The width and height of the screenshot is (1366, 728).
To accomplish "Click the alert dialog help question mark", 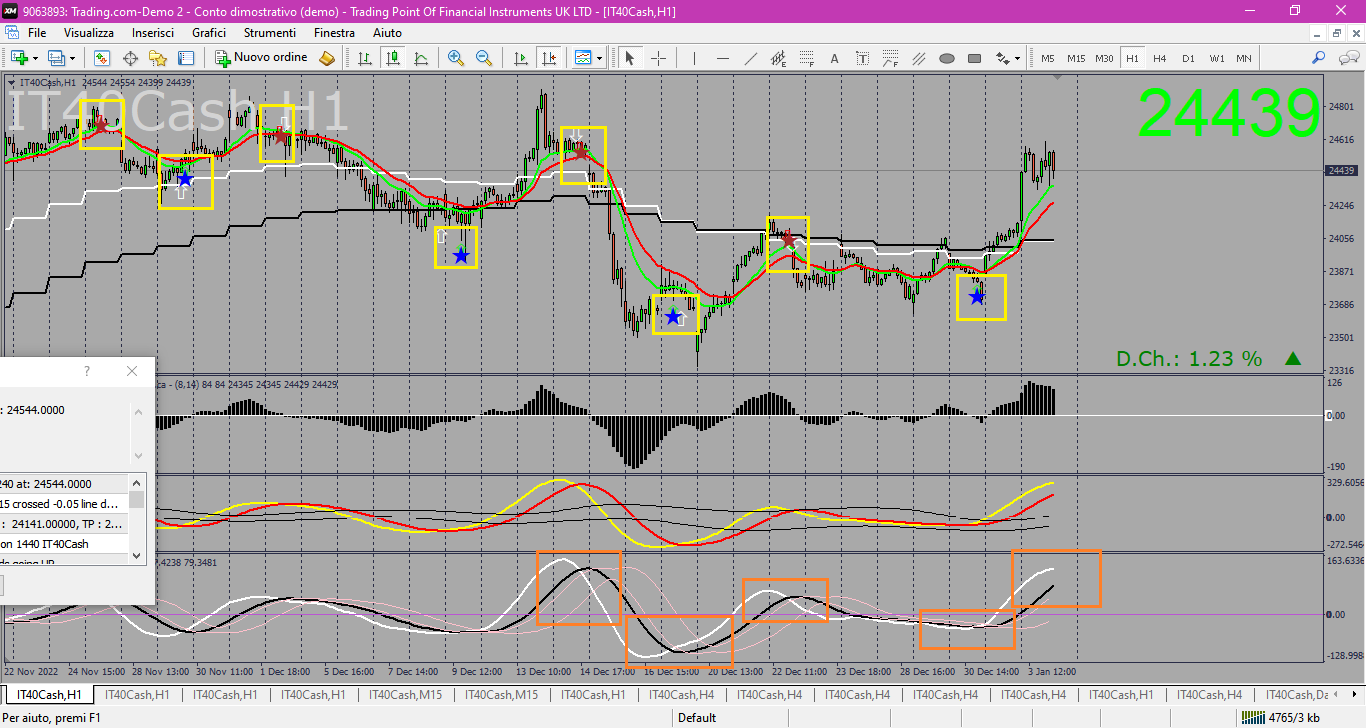I will pos(86,371).
